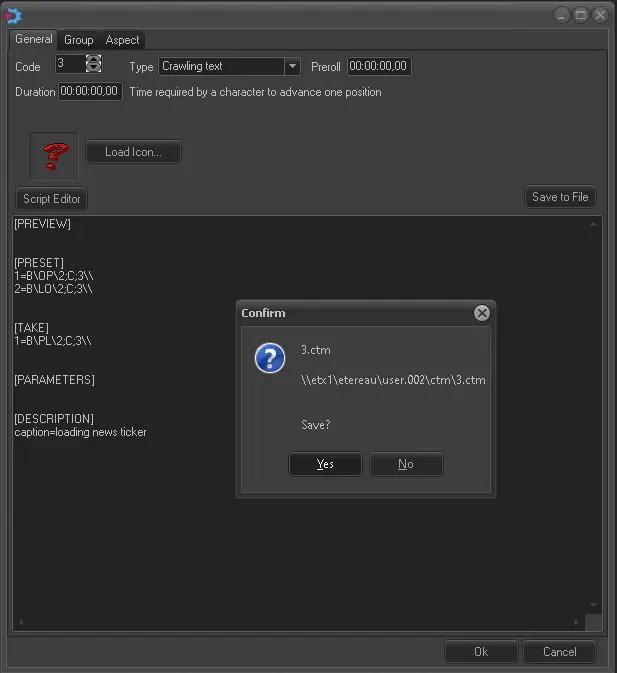Maximize the window

coord(581,15)
